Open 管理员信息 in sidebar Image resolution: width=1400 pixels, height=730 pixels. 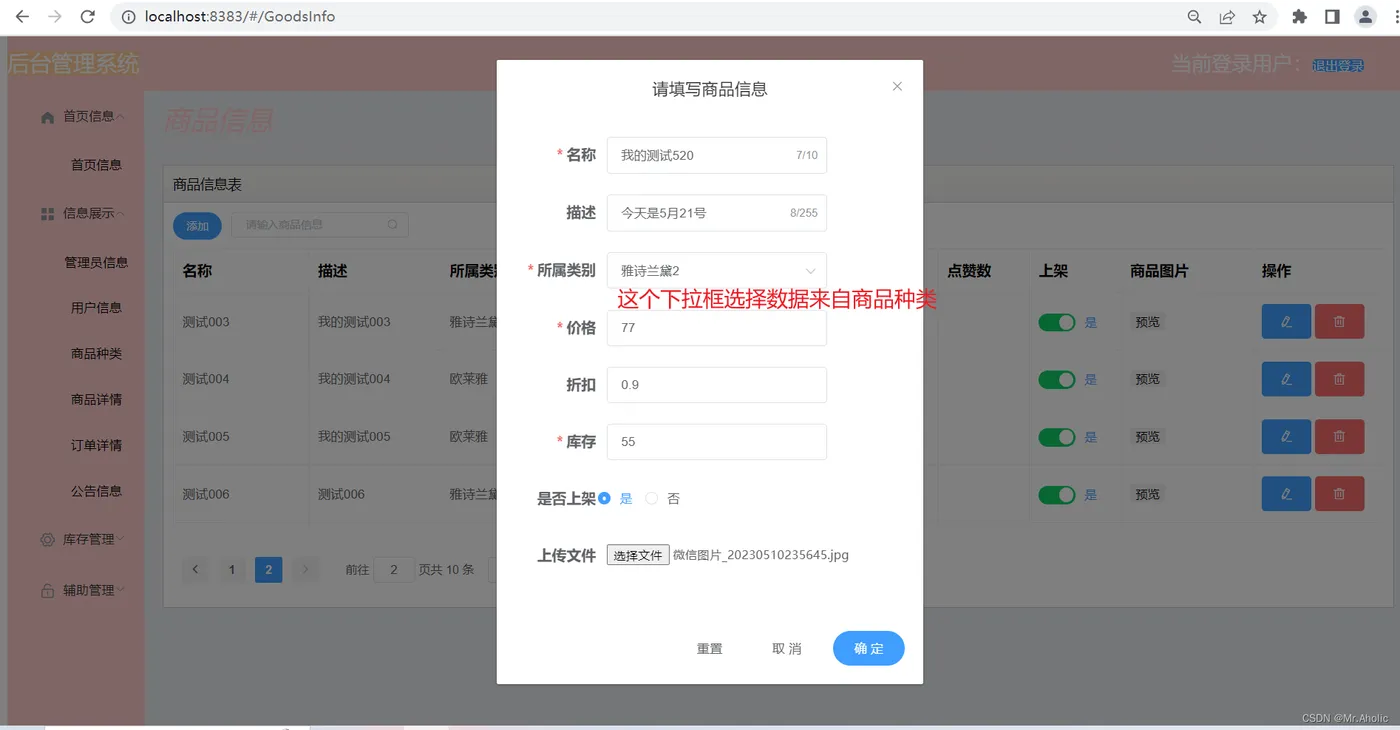coord(96,262)
